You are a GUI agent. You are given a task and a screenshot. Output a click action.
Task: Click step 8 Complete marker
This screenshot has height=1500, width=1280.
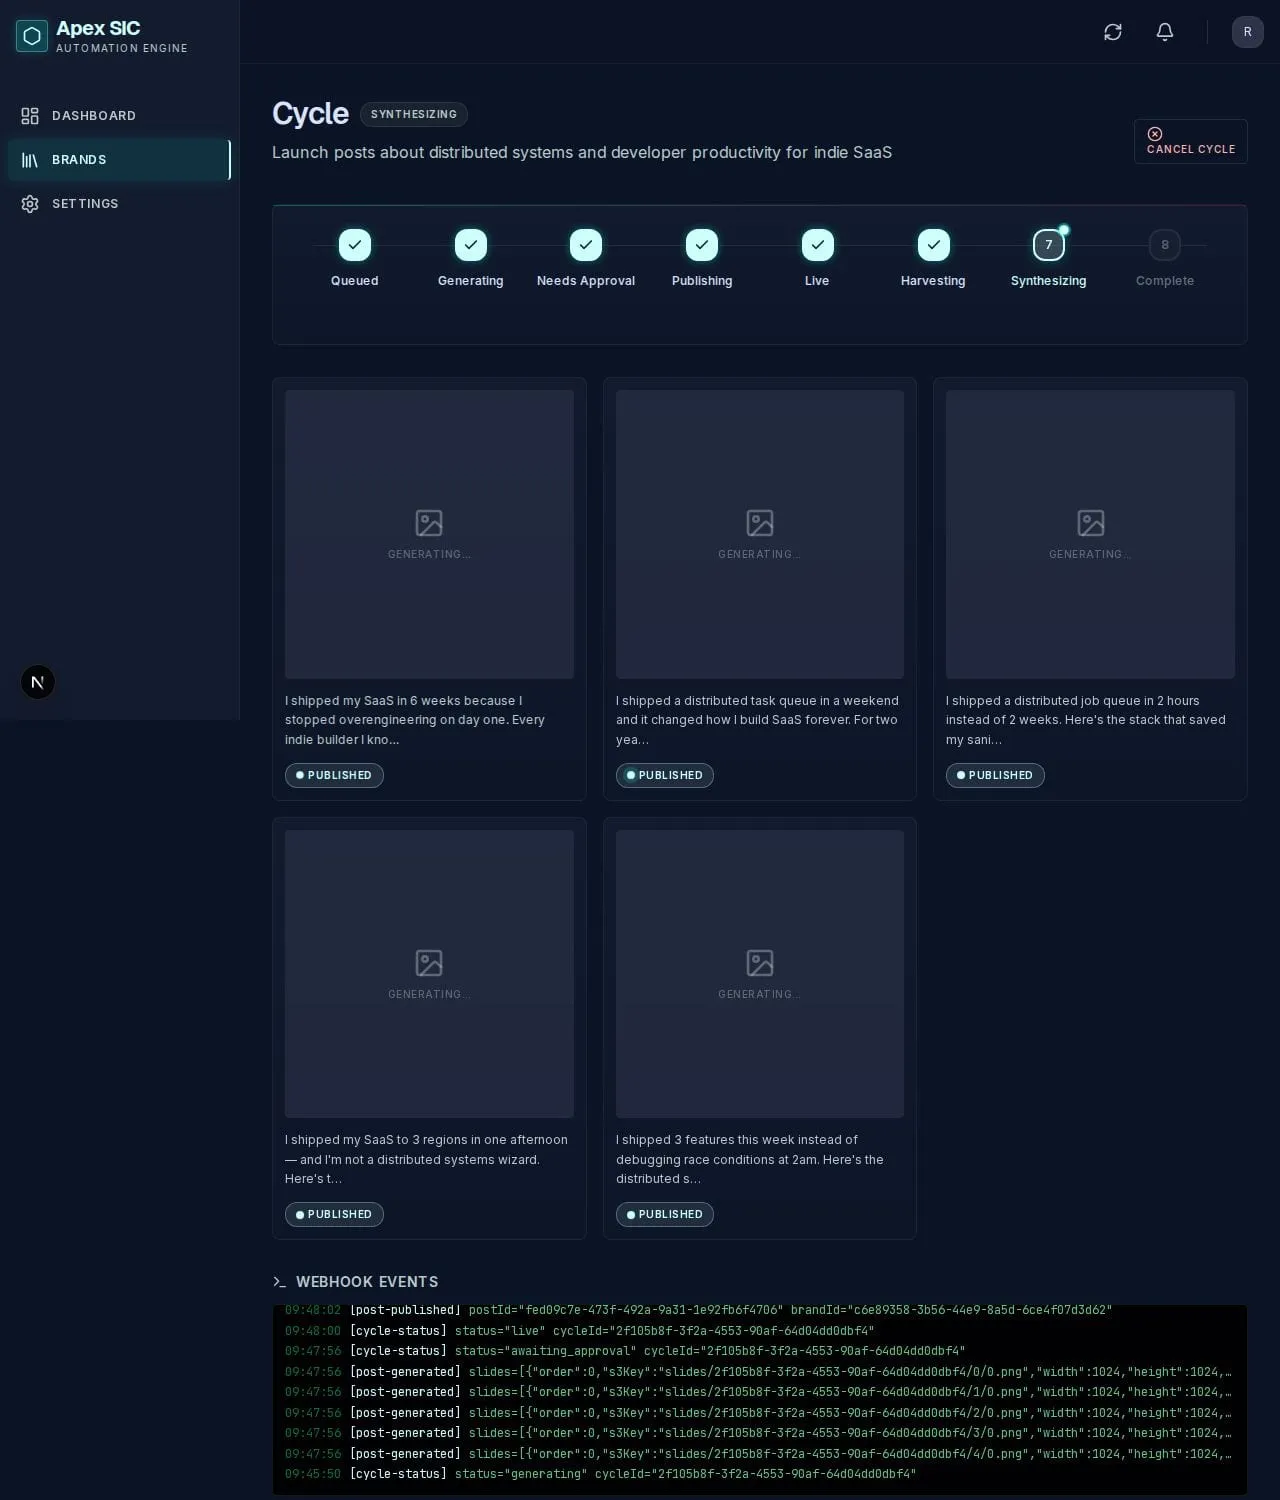[1165, 245]
